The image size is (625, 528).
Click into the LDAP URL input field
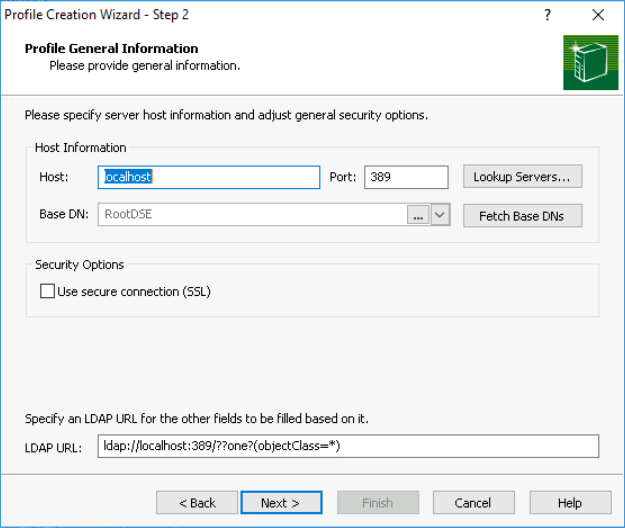pyautogui.click(x=348, y=446)
